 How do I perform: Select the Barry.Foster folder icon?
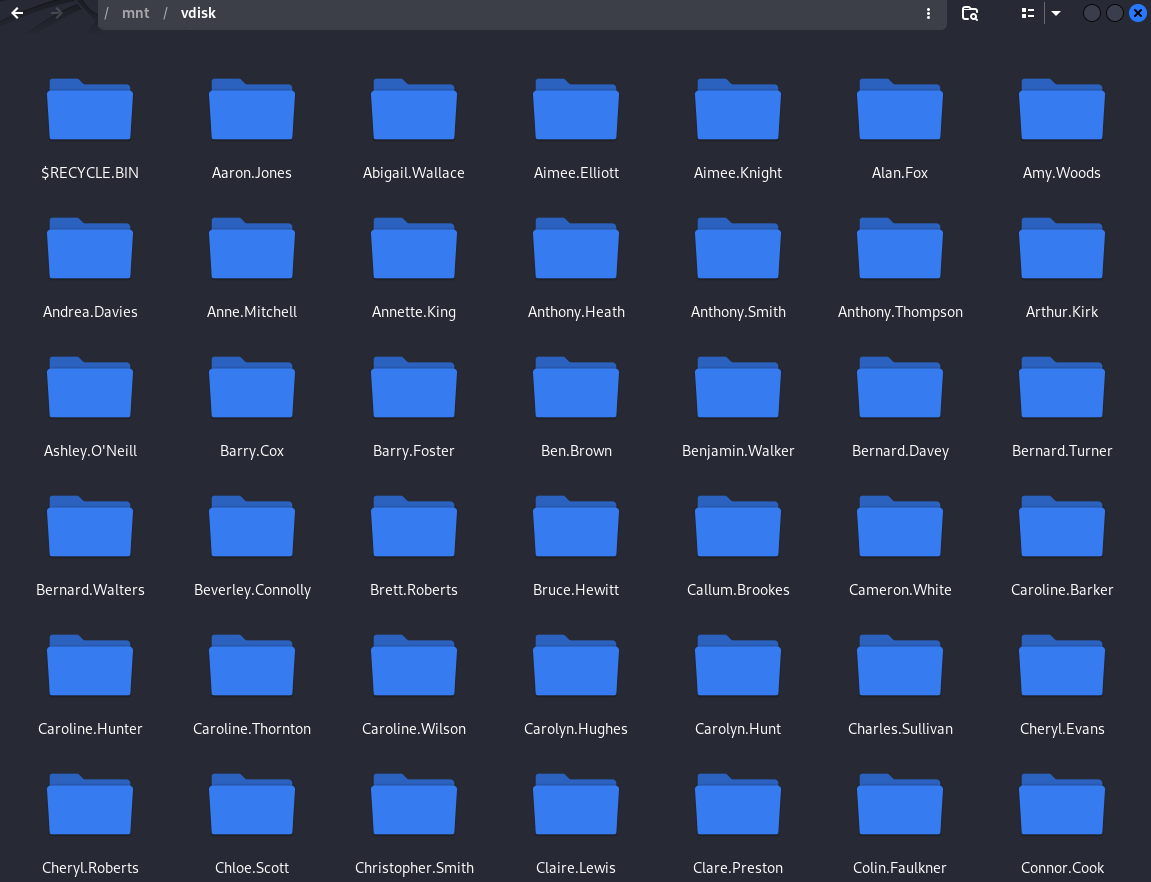click(x=414, y=387)
